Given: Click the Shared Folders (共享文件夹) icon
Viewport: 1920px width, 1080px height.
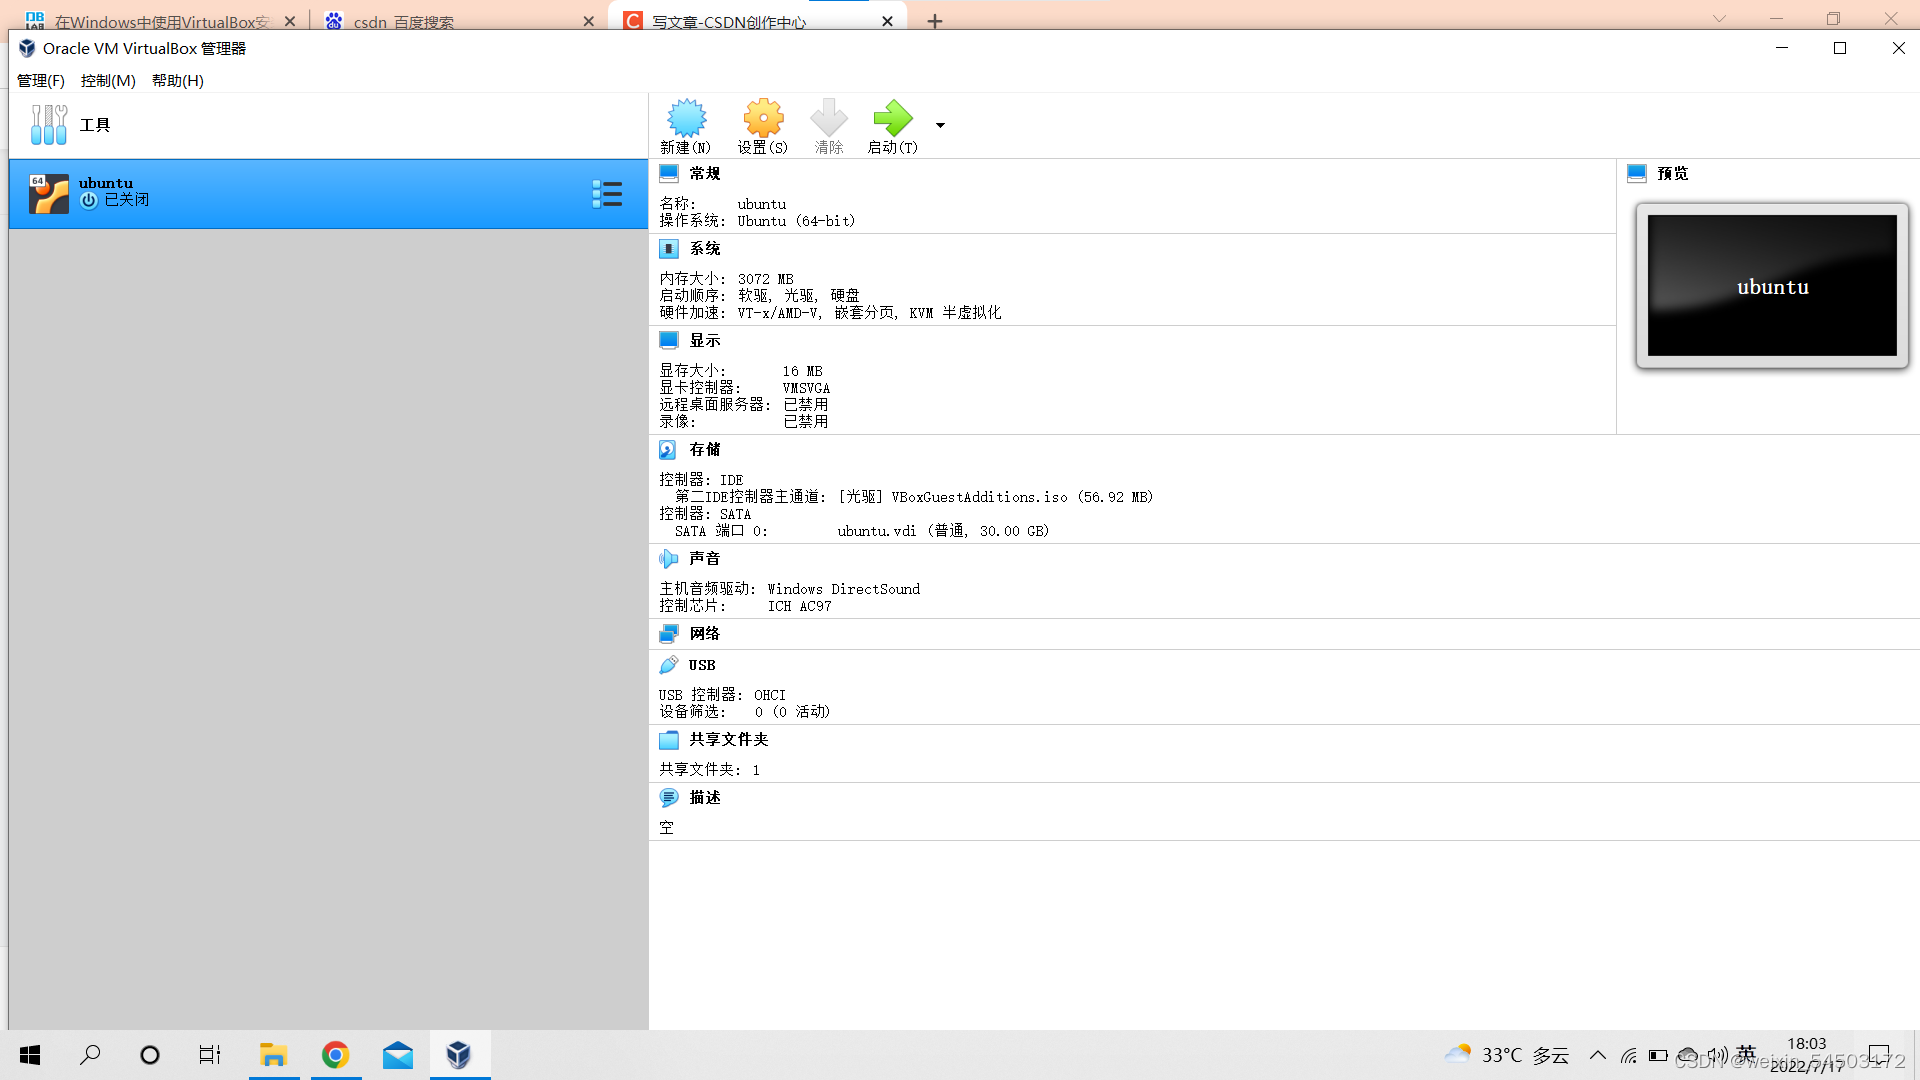Looking at the screenshot, I should 669,740.
